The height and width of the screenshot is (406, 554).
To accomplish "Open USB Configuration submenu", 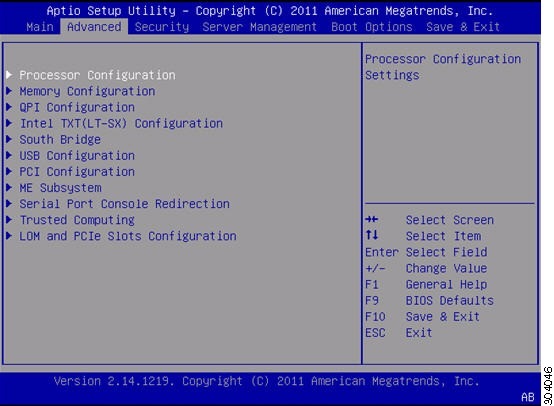I will (x=77, y=156).
